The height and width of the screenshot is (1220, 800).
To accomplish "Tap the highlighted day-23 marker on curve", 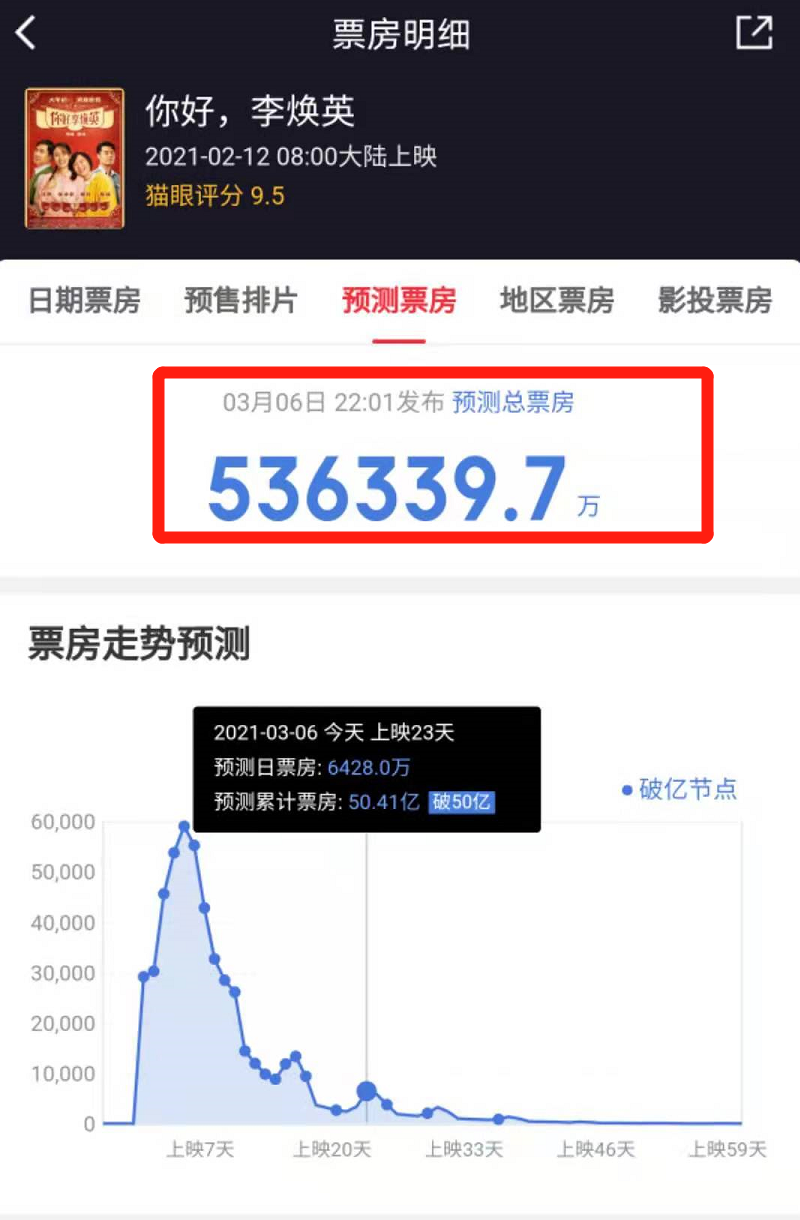I will coord(366,1091).
